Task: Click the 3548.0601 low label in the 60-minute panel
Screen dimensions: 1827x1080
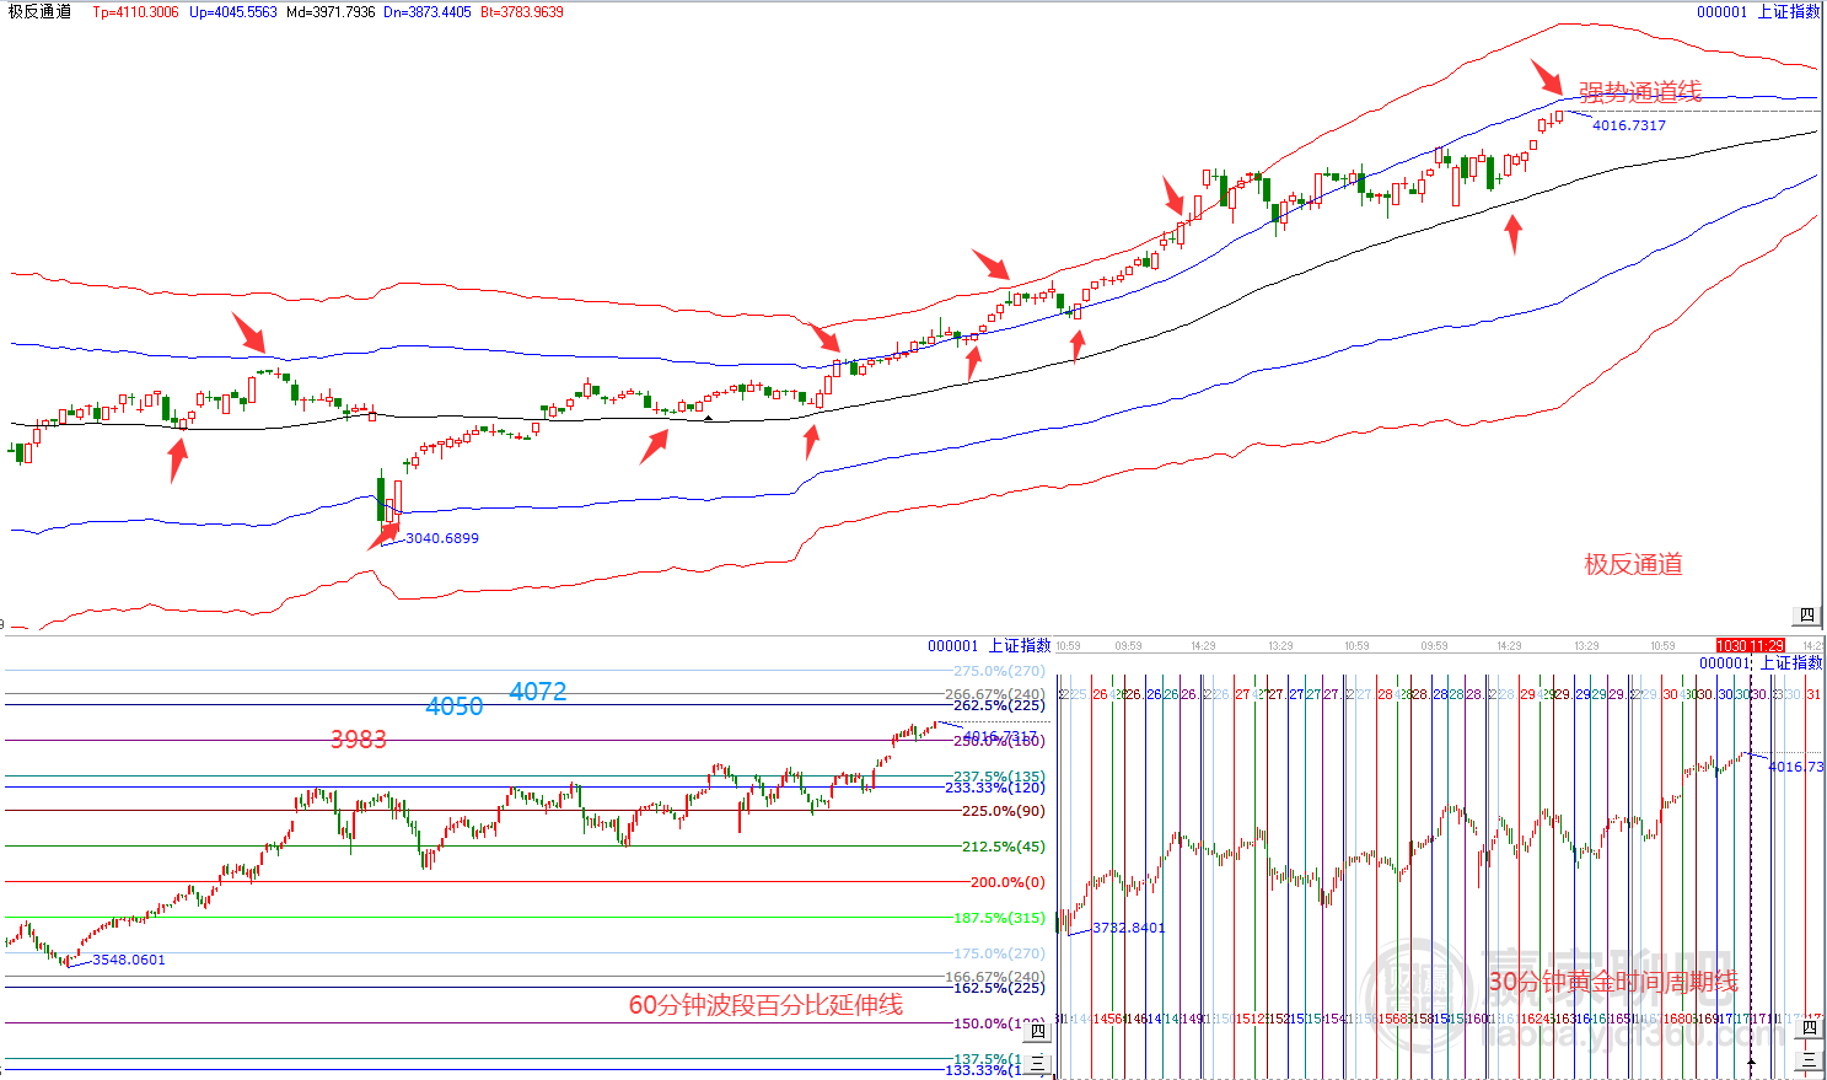Action: click(x=129, y=960)
